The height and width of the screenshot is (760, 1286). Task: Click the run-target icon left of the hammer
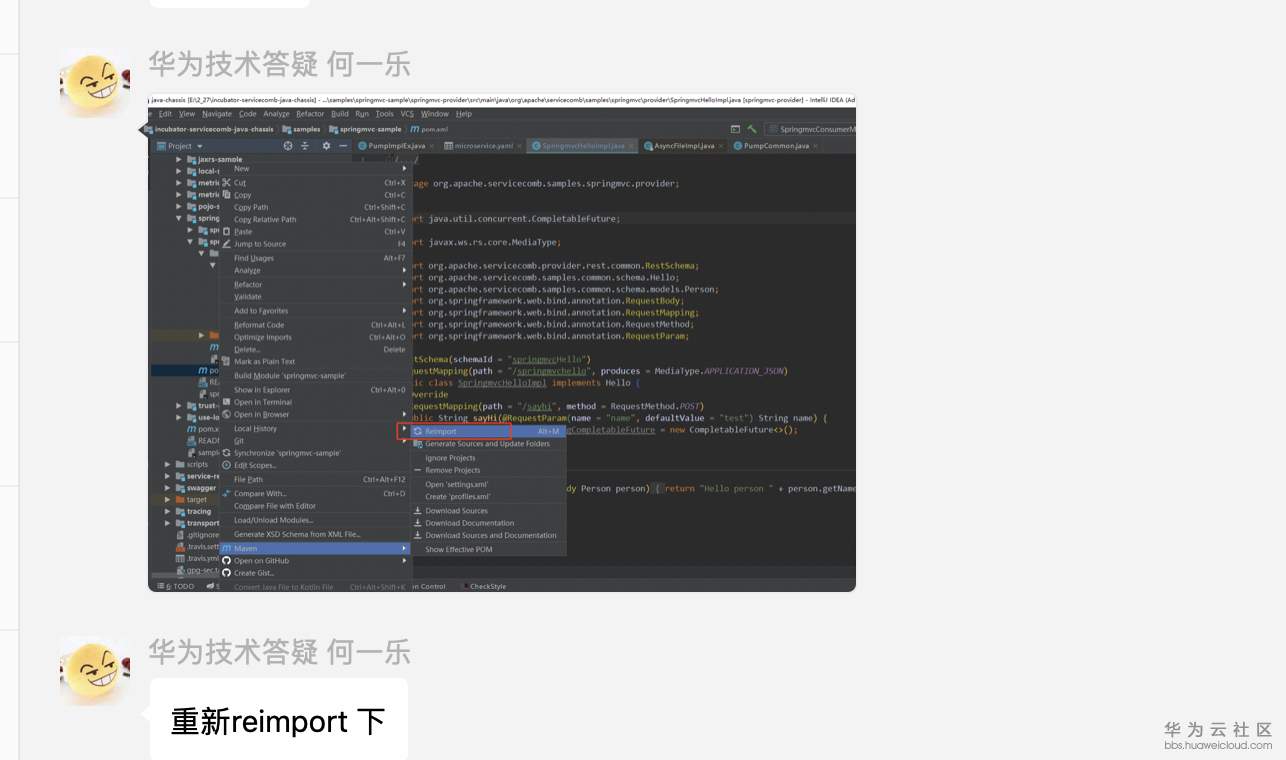[736, 129]
